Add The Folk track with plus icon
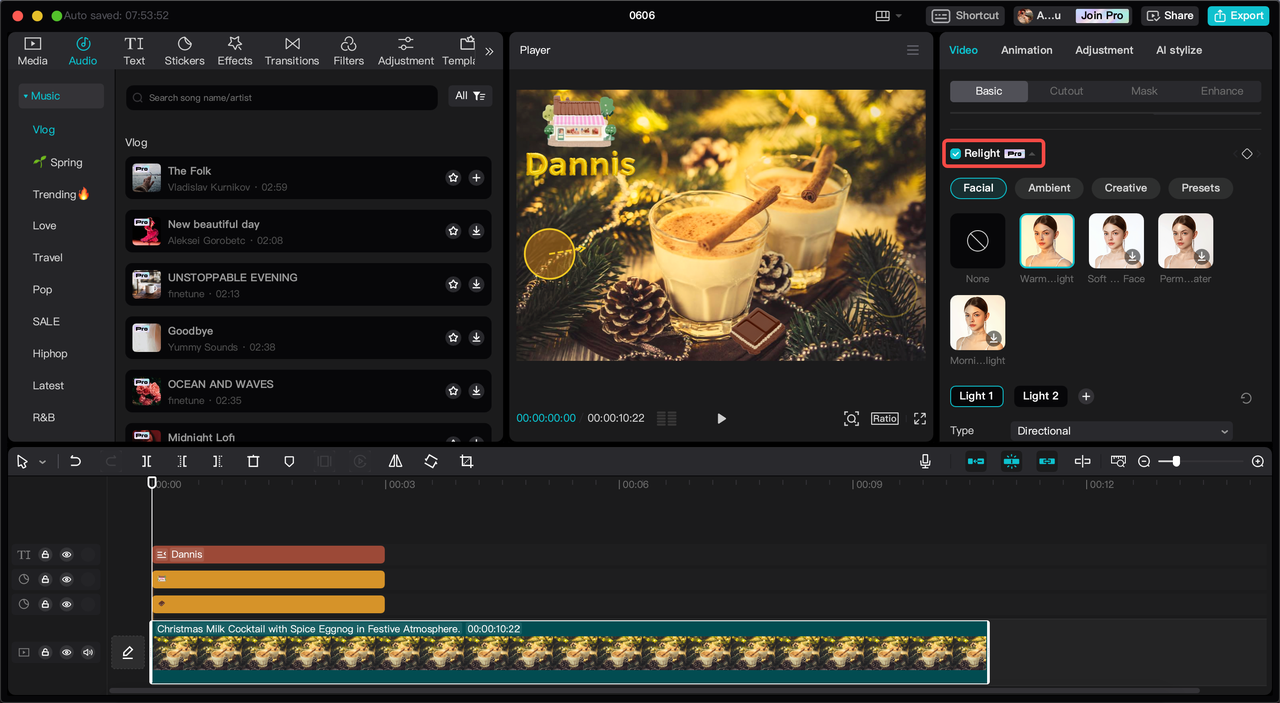The image size is (1280, 703). tap(476, 178)
